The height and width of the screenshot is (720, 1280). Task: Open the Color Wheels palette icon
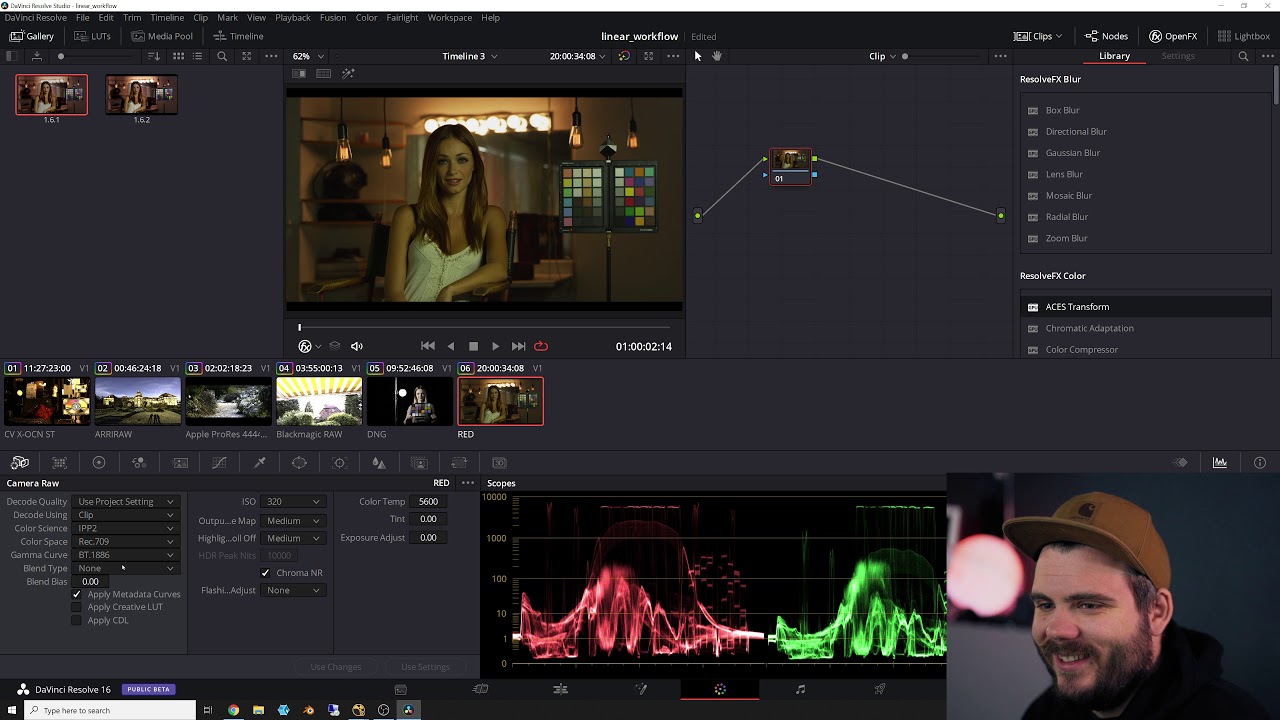[99, 463]
